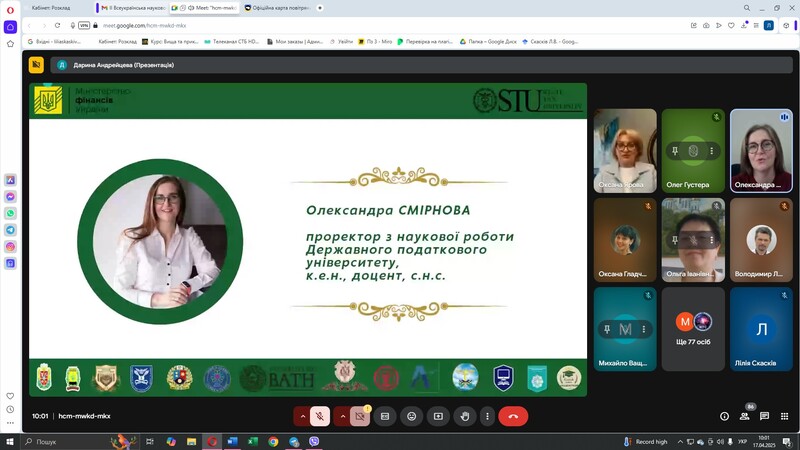Open the activities grid icon
This screenshot has height=450, width=800.
(x=784, y=416)
